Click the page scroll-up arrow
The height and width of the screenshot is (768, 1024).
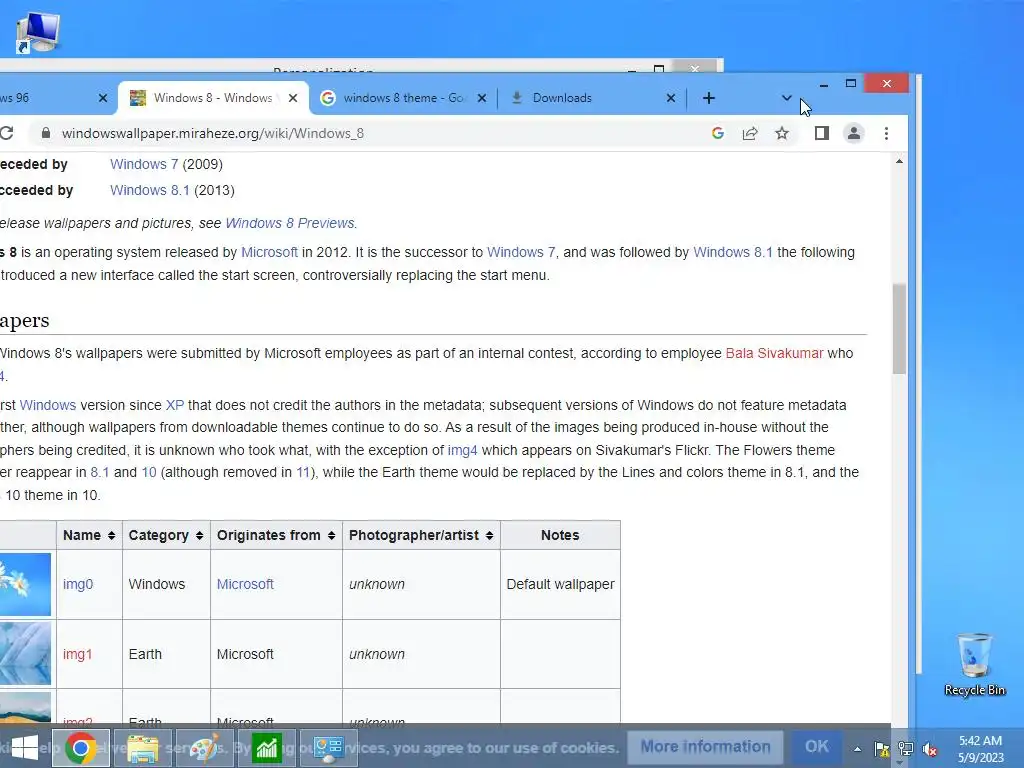(899, 161)
